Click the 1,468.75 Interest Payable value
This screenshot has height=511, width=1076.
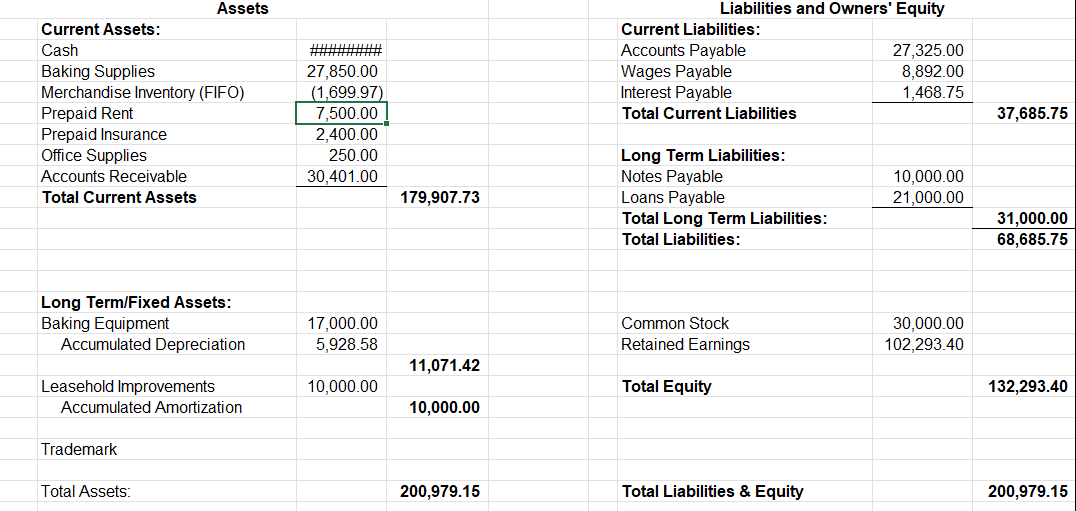pos(932,93)
